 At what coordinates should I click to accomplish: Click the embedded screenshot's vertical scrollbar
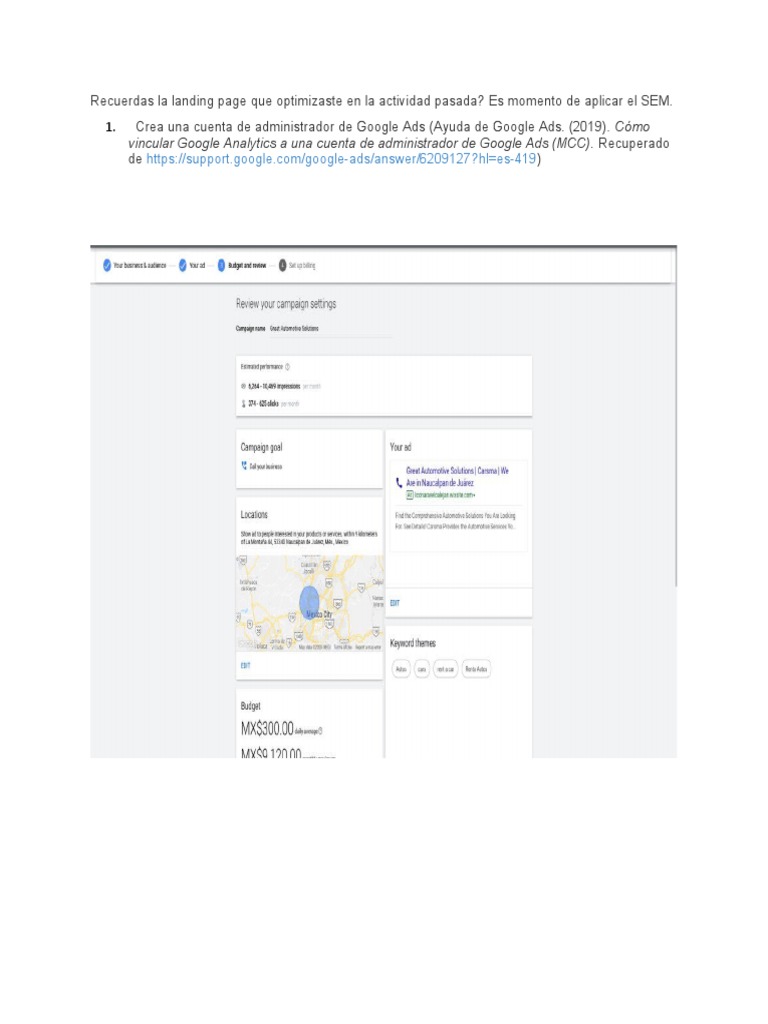675,418
